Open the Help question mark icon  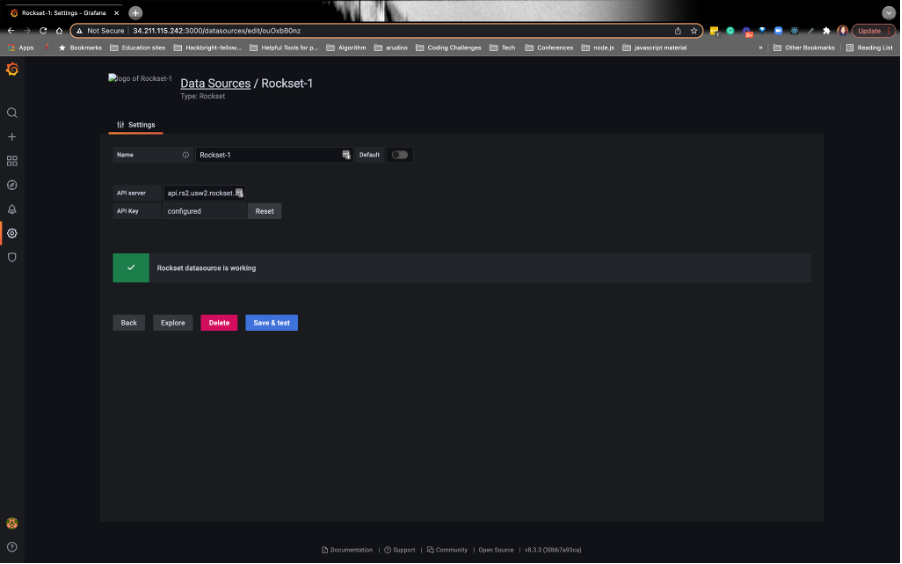tap(12, 547)
